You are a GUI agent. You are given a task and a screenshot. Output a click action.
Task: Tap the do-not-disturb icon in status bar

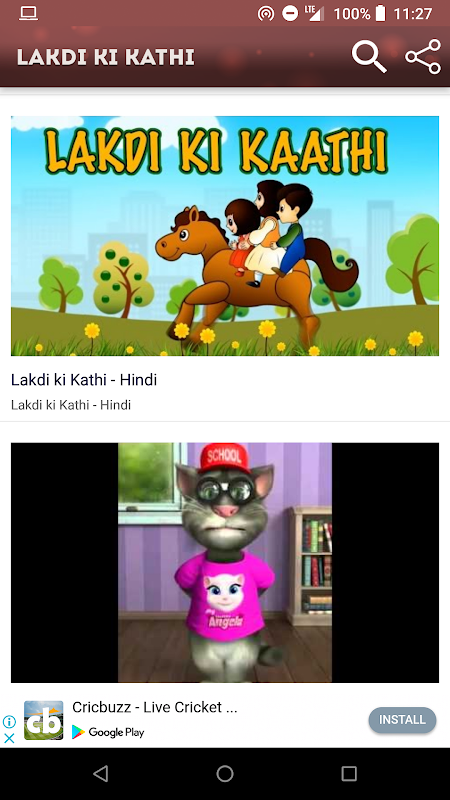pyautogui.click(x=290, y=14)
